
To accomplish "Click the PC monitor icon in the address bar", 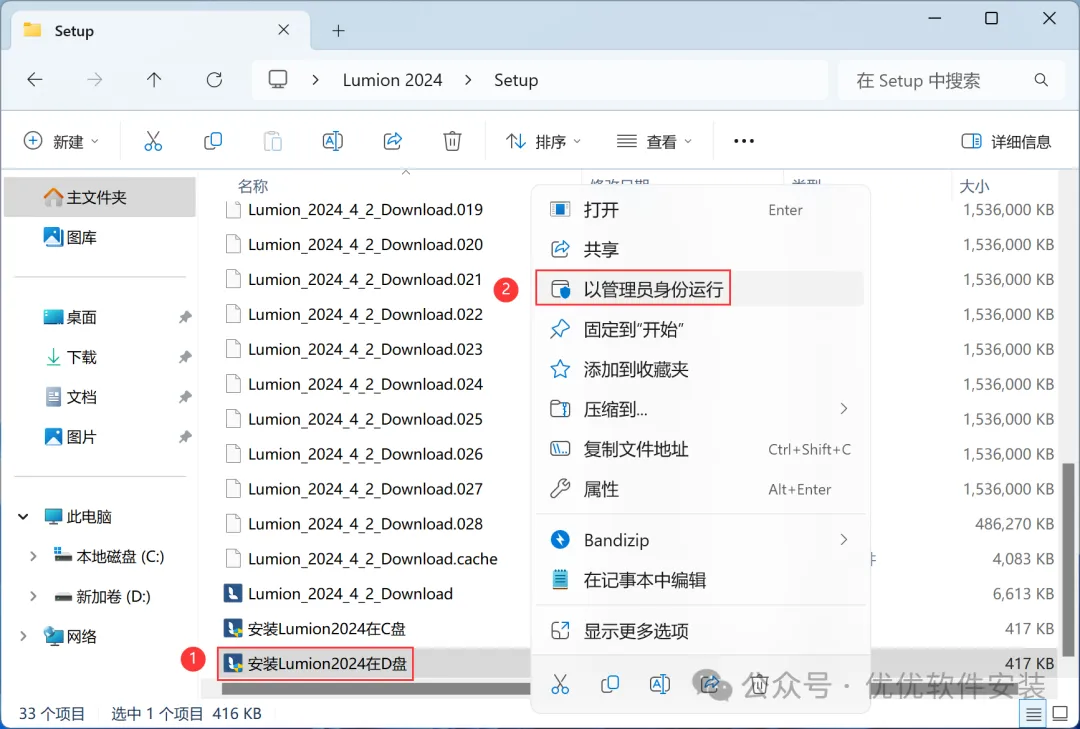I will (278, 79).
